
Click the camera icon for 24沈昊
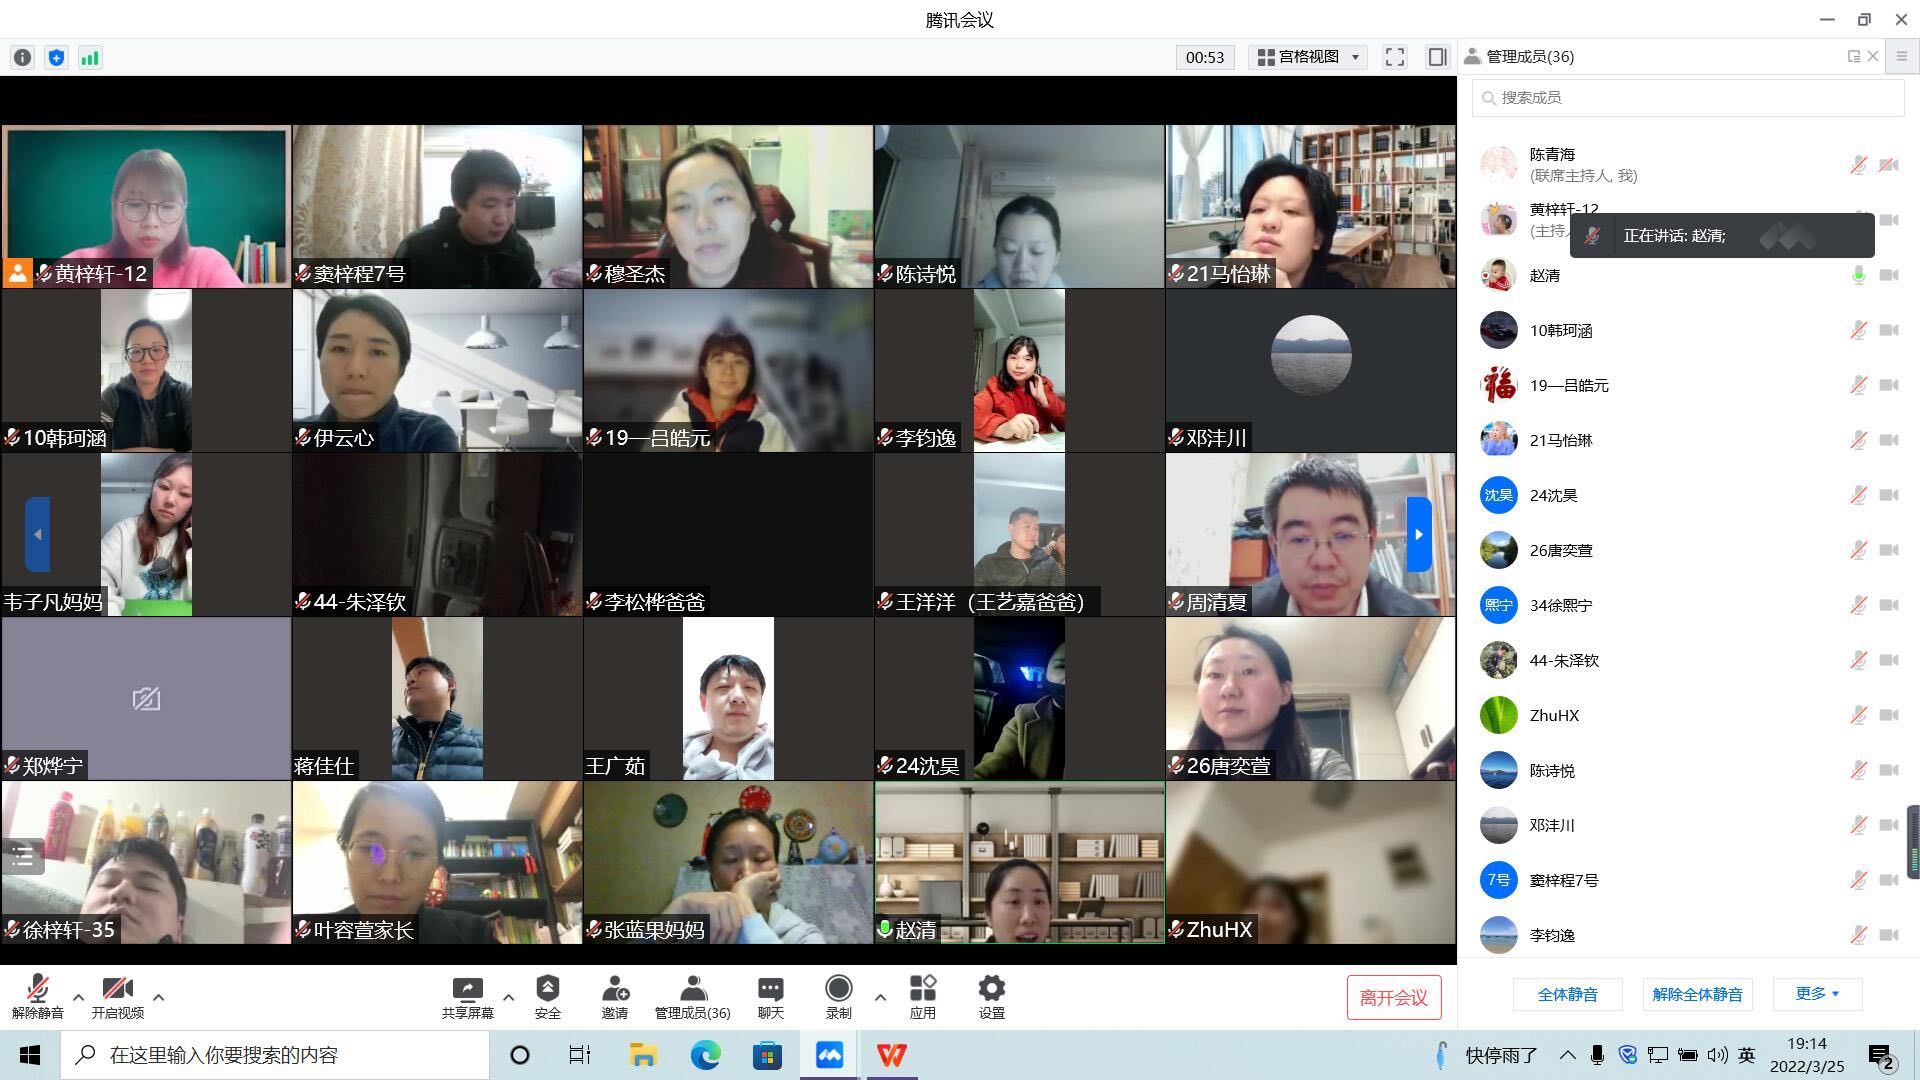[x=1888, y=495]
